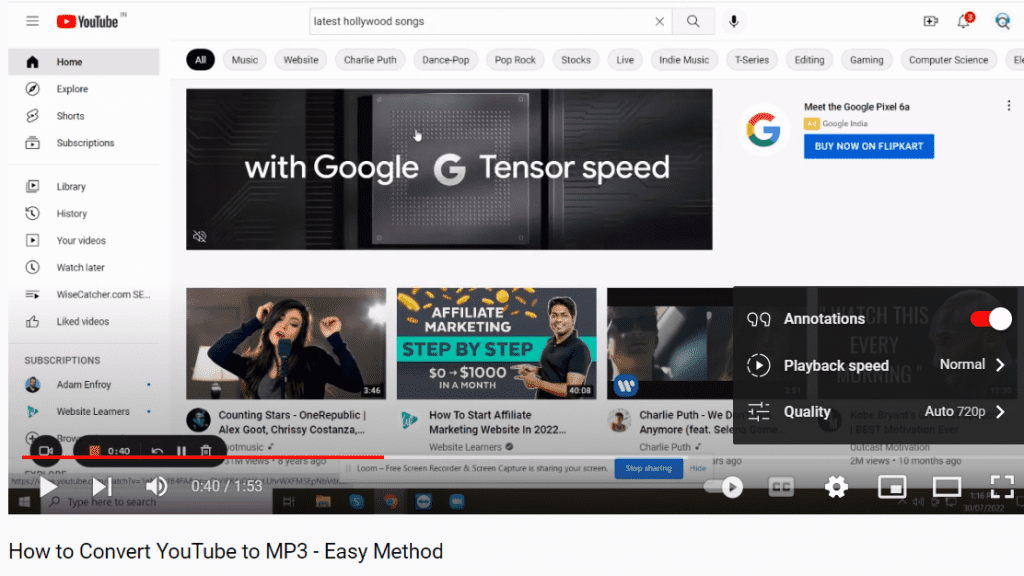Select the Pop Rock filter chip

pos(515,60)
